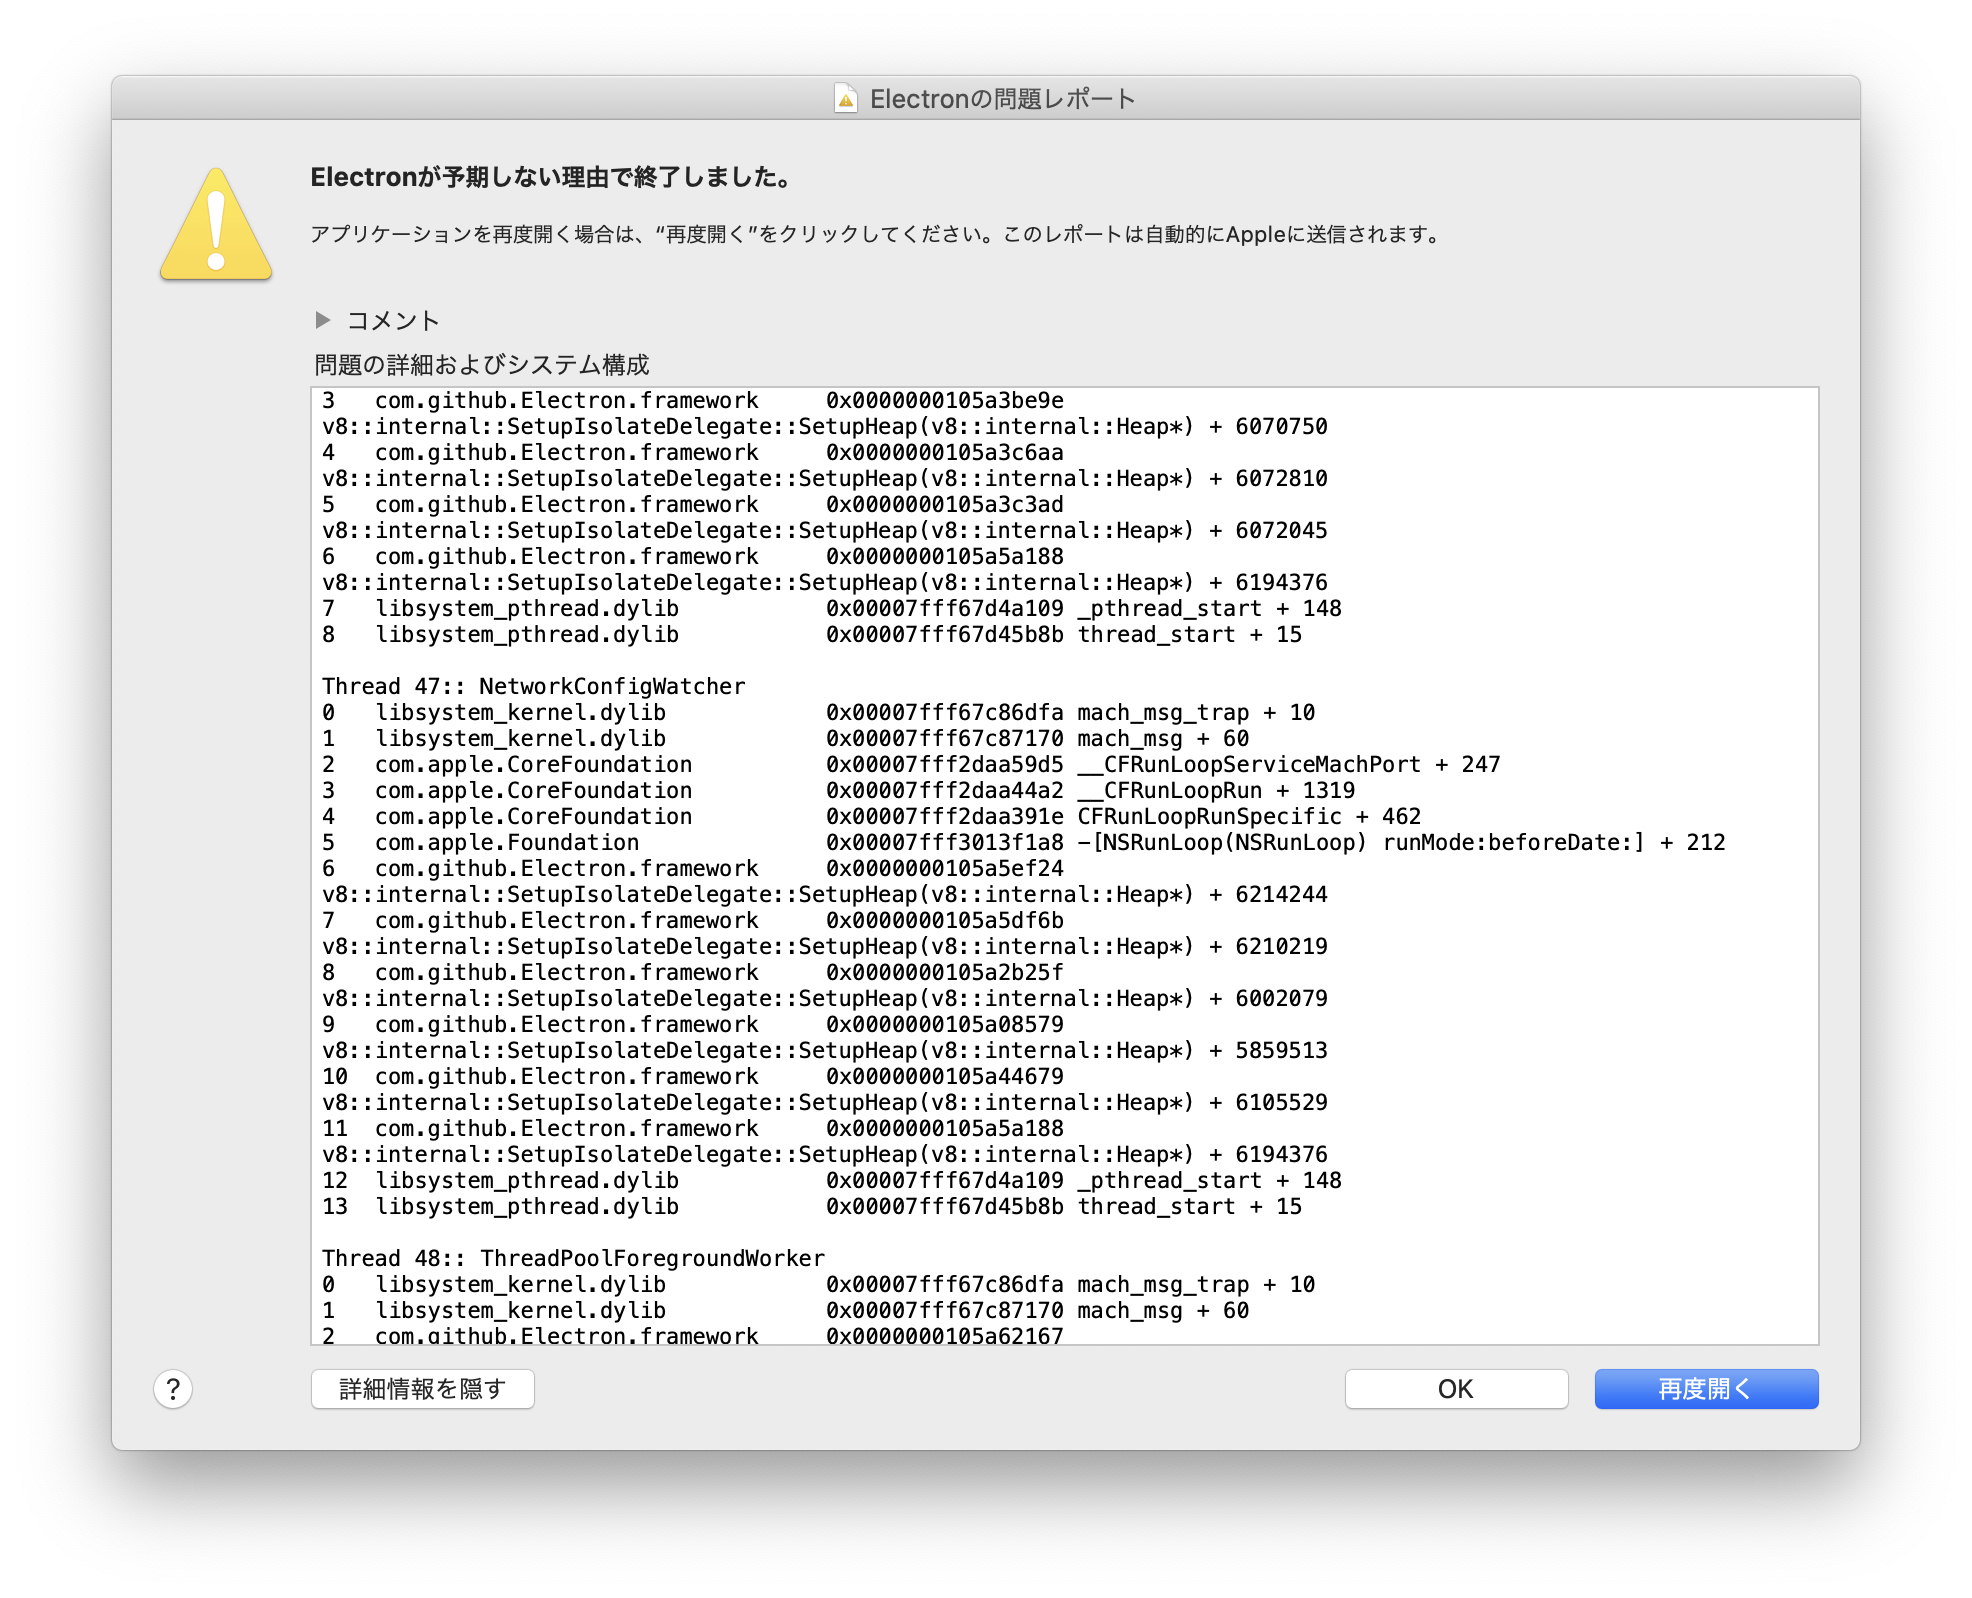Click the __CFRunLoopServiceMachPort + 247 line
Screen dimensions: 1972x1598
tap(911, 764)
